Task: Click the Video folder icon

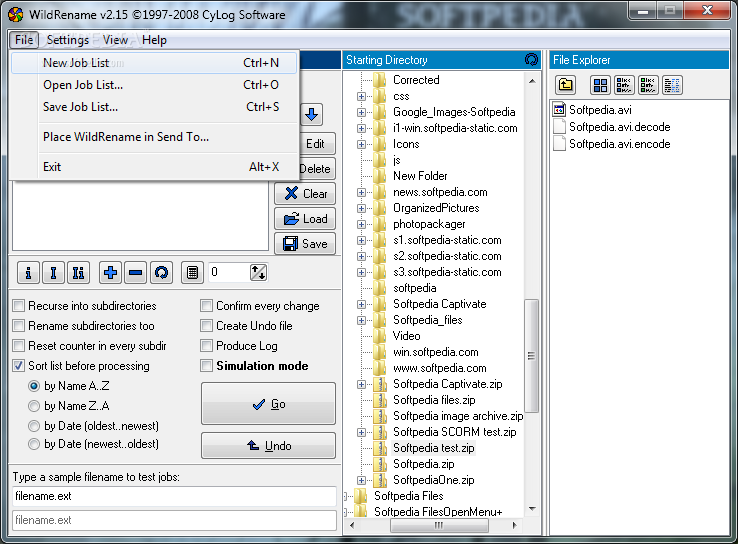Action: pyautogui.click(x=380, y=336)
